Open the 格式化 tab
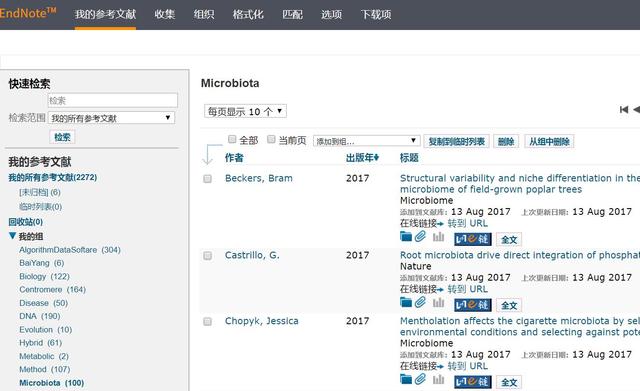The height and width of the screenshot is (391, 640). click(x=248, y=14)
